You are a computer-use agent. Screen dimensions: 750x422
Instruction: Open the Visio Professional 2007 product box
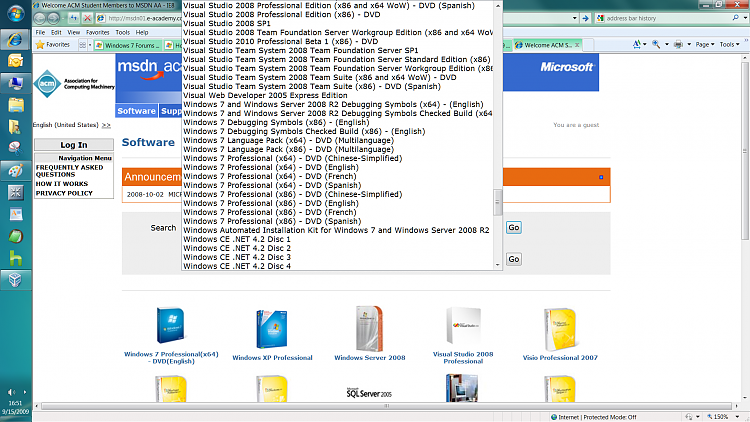tap(560, 329)
